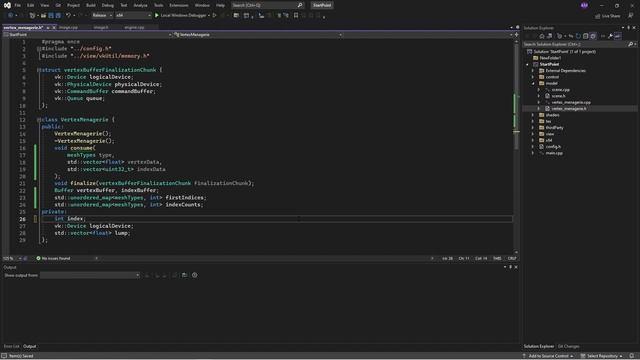Open Properties wrench icon in Solution Explorer
Image resolution: width=640 pixels, height=360 pixels.
pos(610,36)
